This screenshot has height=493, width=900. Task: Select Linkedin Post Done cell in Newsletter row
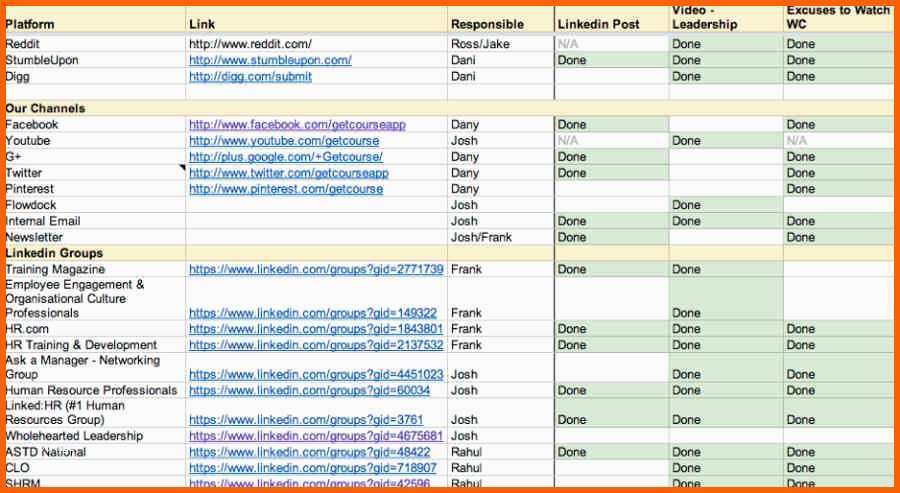pos(612,237)
